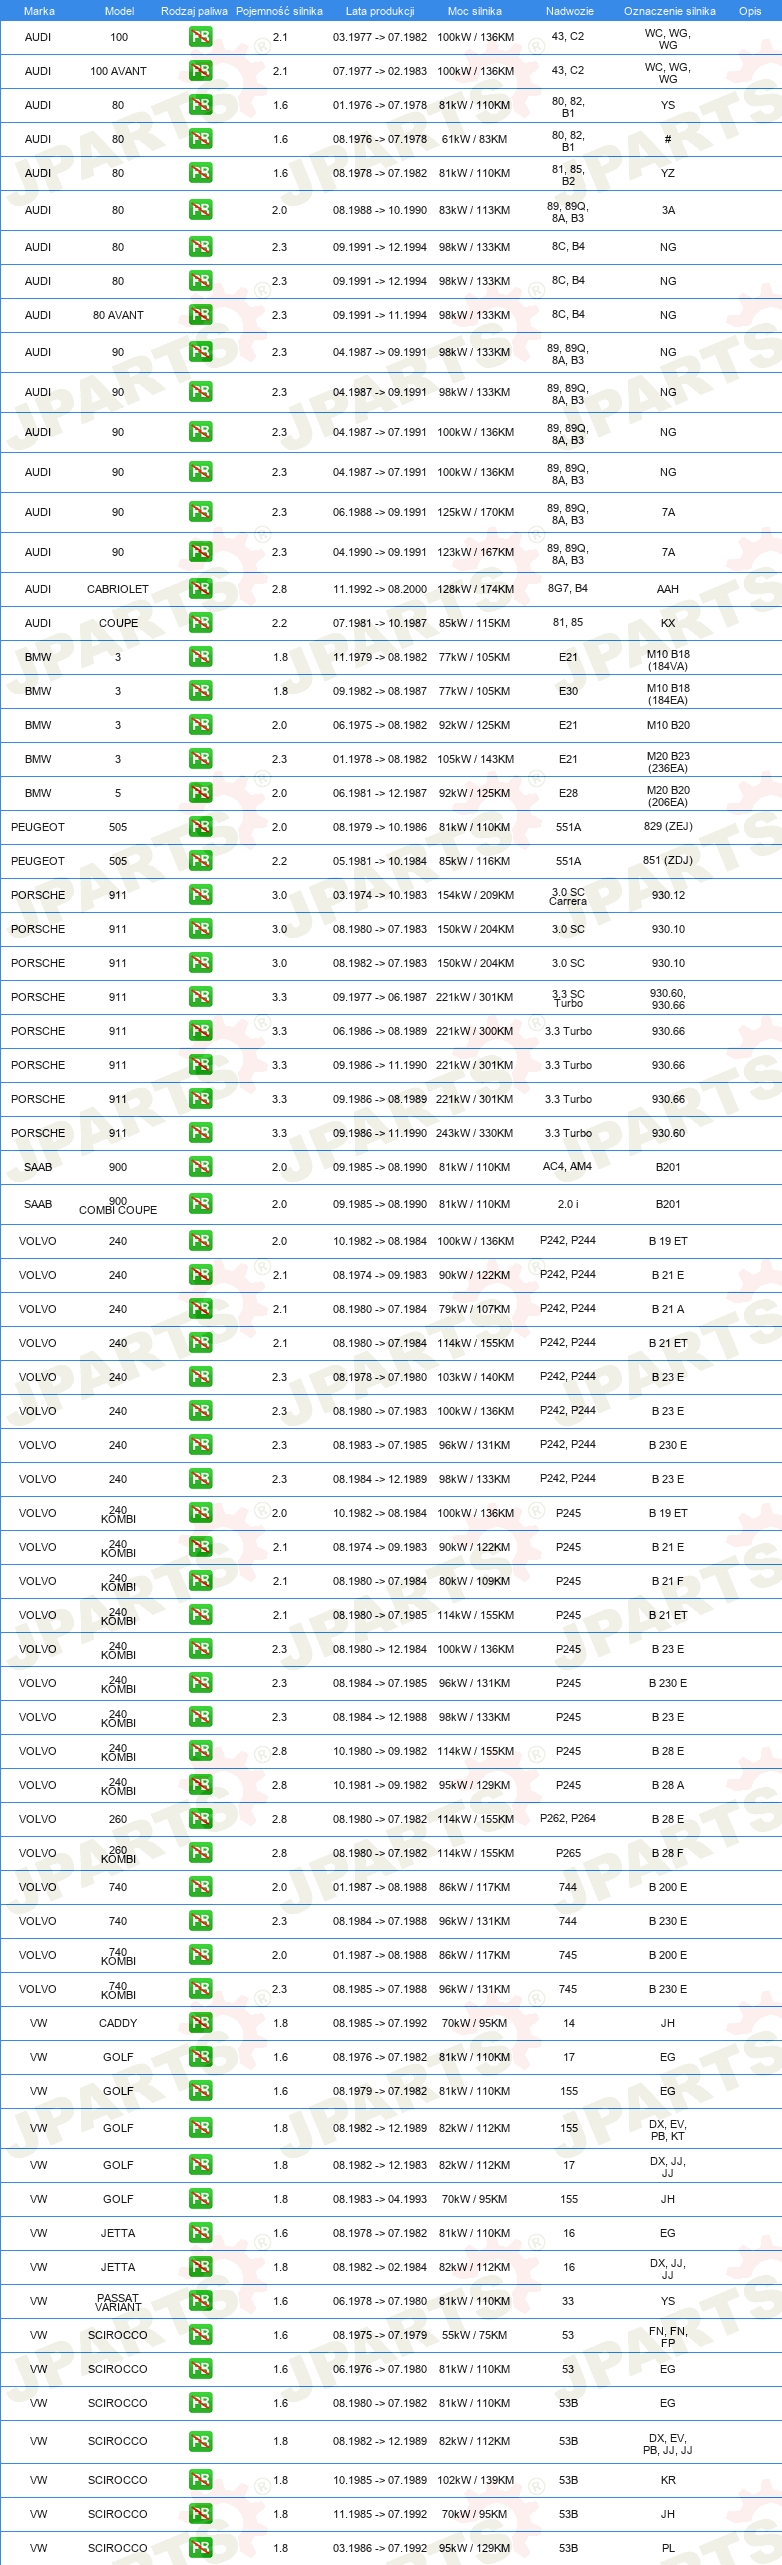Click engine code 829 (ZEJ) cell
The height and width of the screenshot is (2565, 782).
[x=668, y=826]
